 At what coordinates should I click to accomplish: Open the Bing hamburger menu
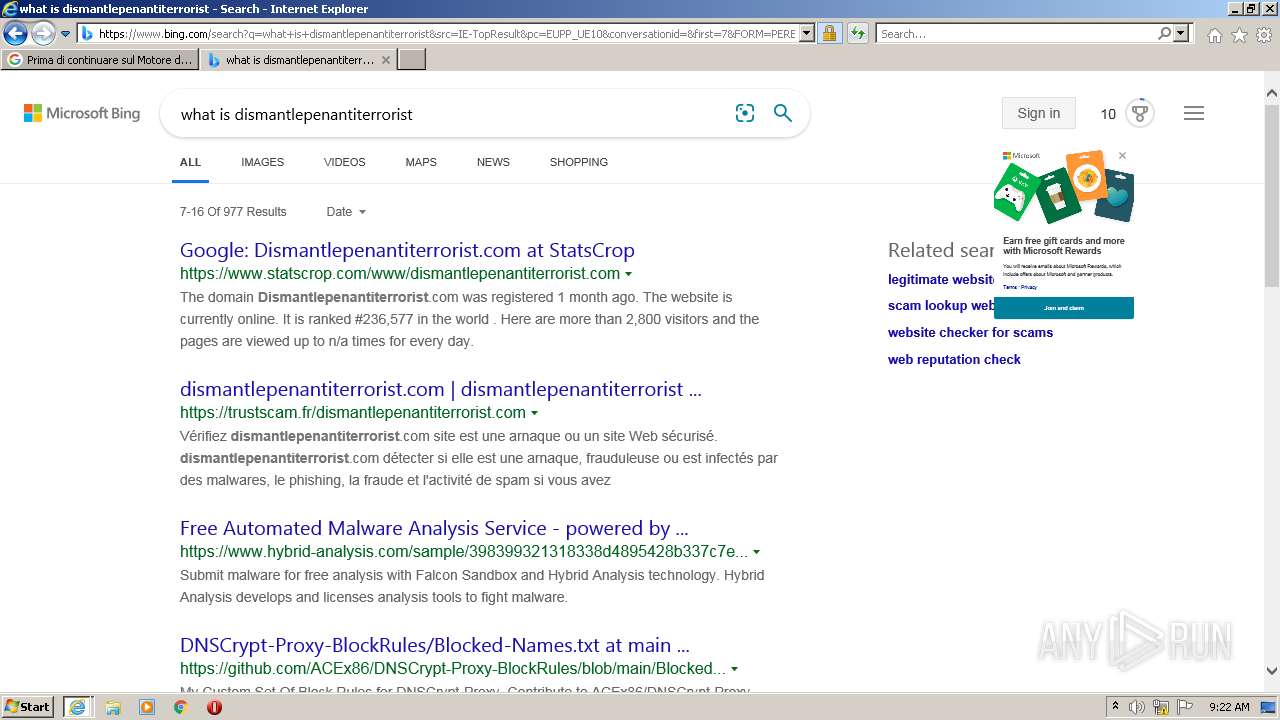tap(1193, 113)
